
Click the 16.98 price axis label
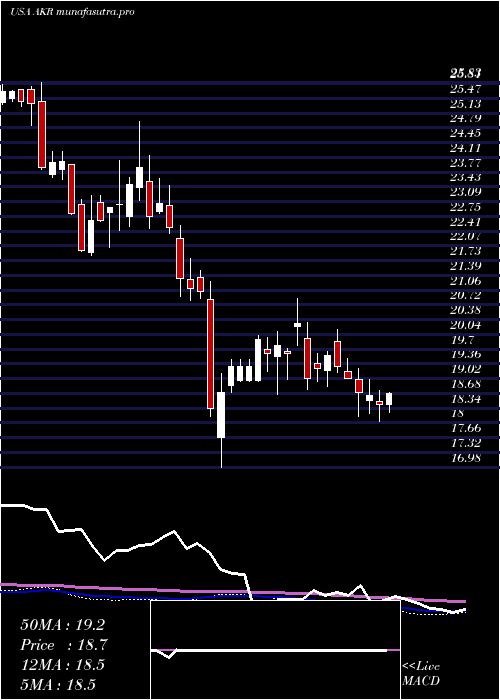point(465,458)
